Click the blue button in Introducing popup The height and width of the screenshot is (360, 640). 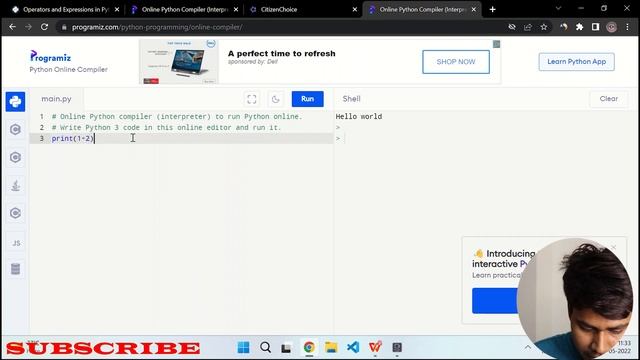pyautogui.click(x=495, y=301)
